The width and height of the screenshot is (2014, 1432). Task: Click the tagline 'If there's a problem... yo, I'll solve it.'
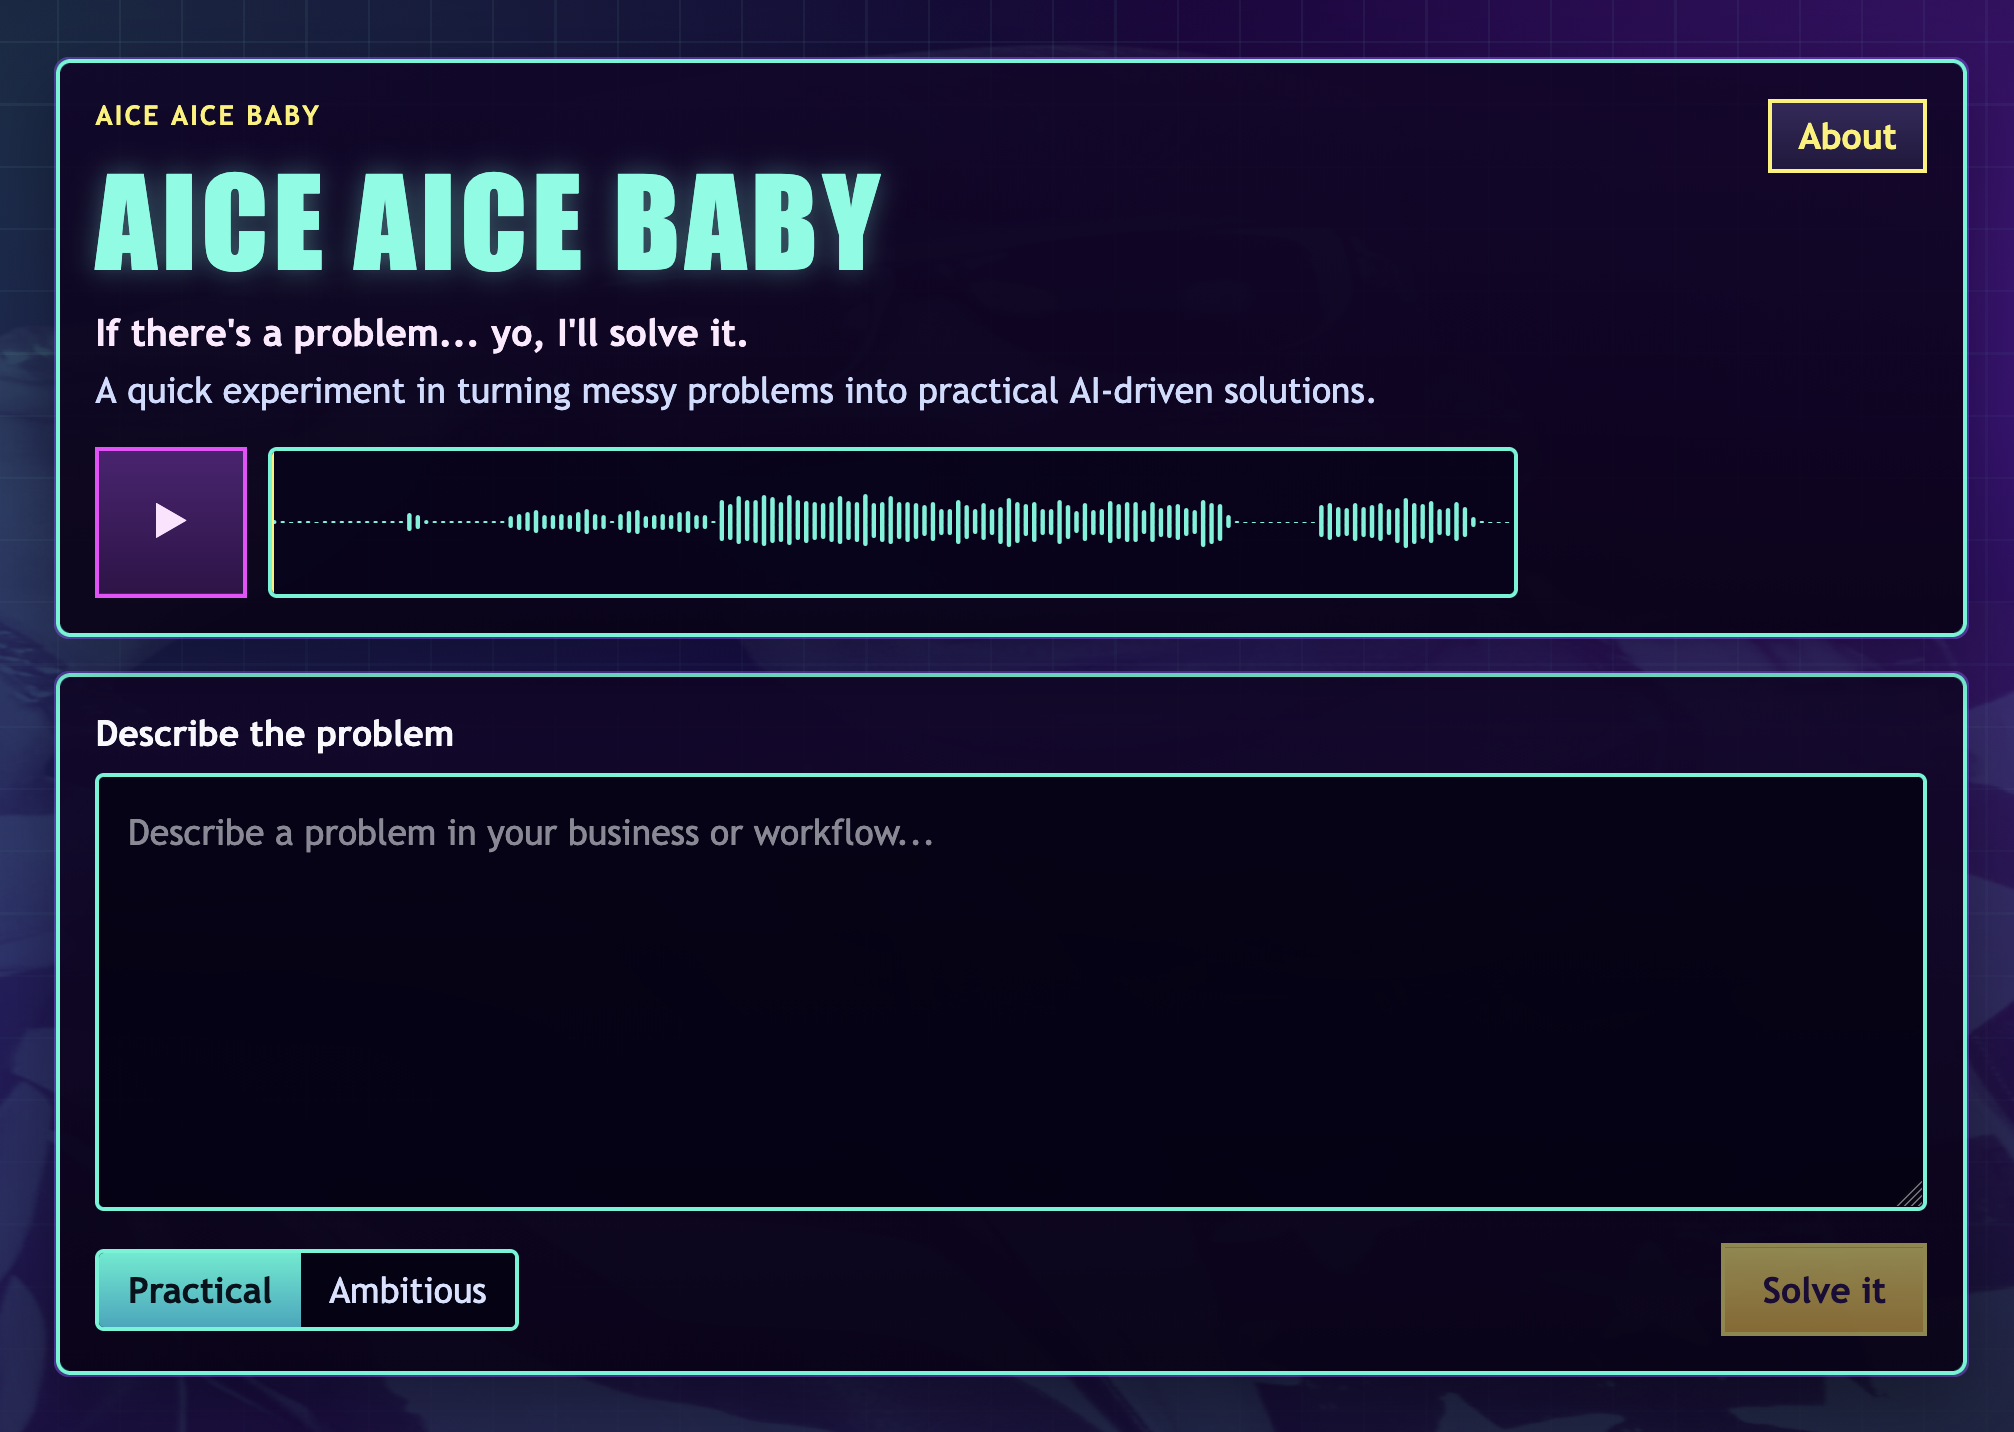pos(421,332)
